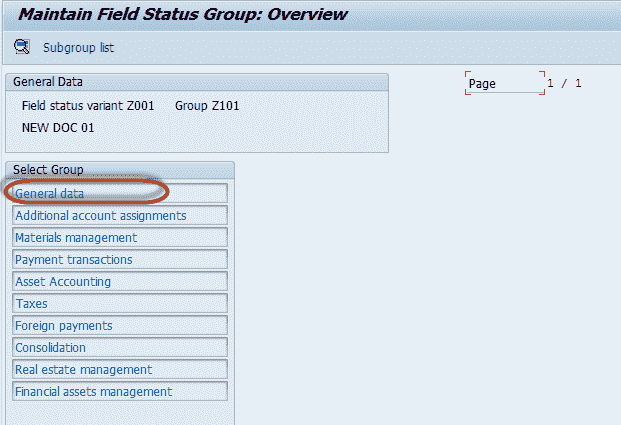Click the 'Select Group' panel header
The height and width of the screenshot is (425, 621).
(120, 170)
